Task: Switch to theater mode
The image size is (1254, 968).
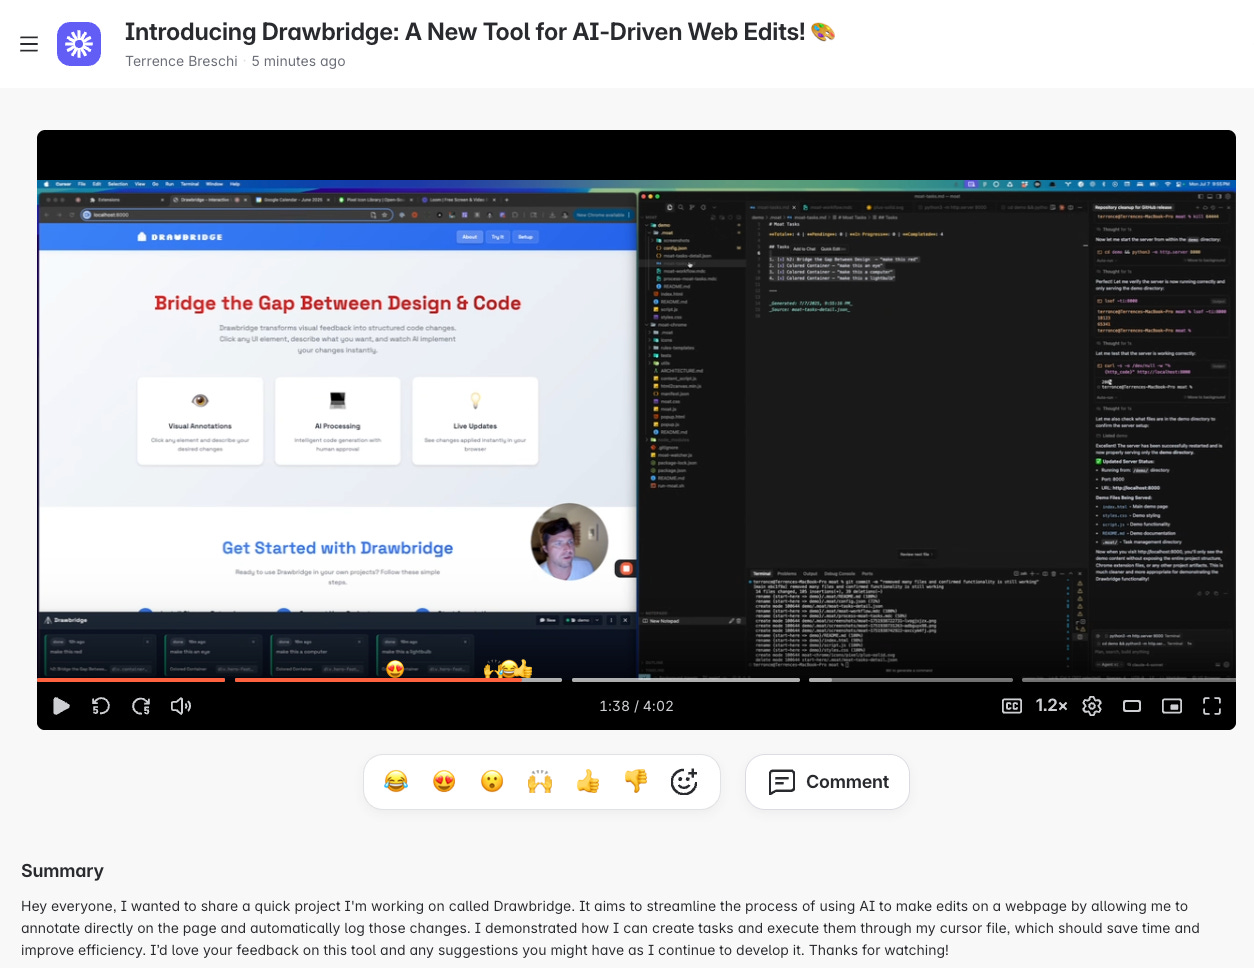Action: (1132, 706)
